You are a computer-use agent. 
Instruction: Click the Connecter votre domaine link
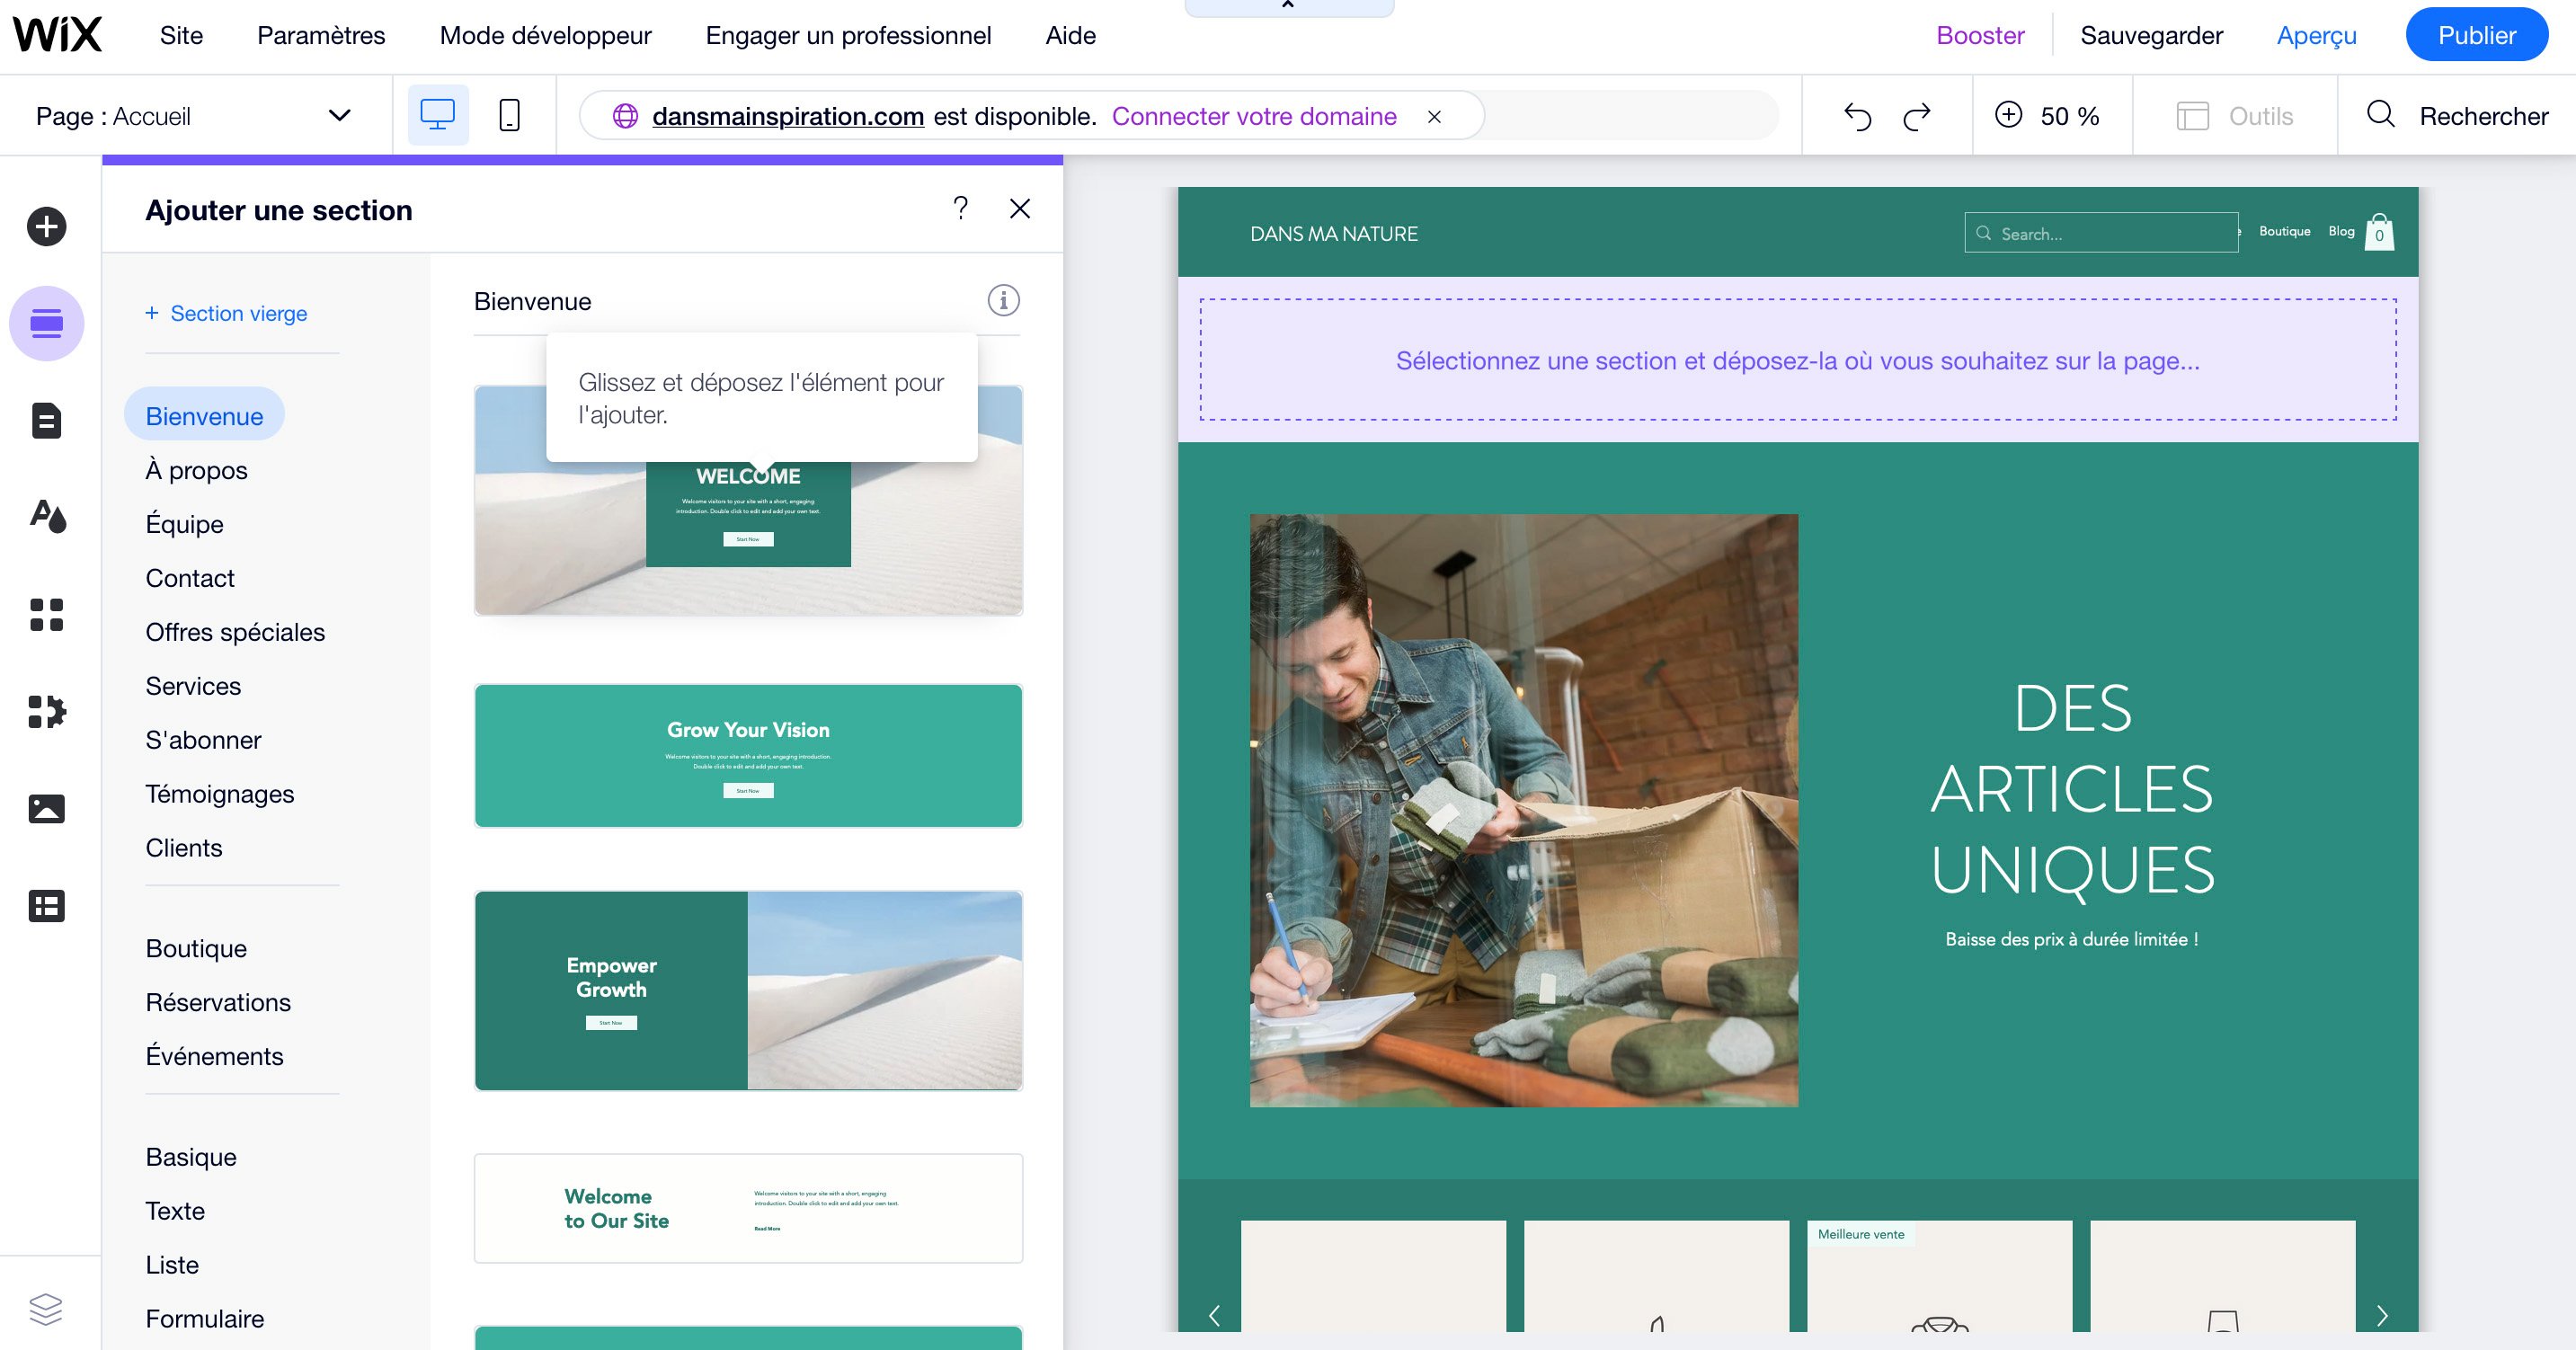click(x=1254, y=116)
